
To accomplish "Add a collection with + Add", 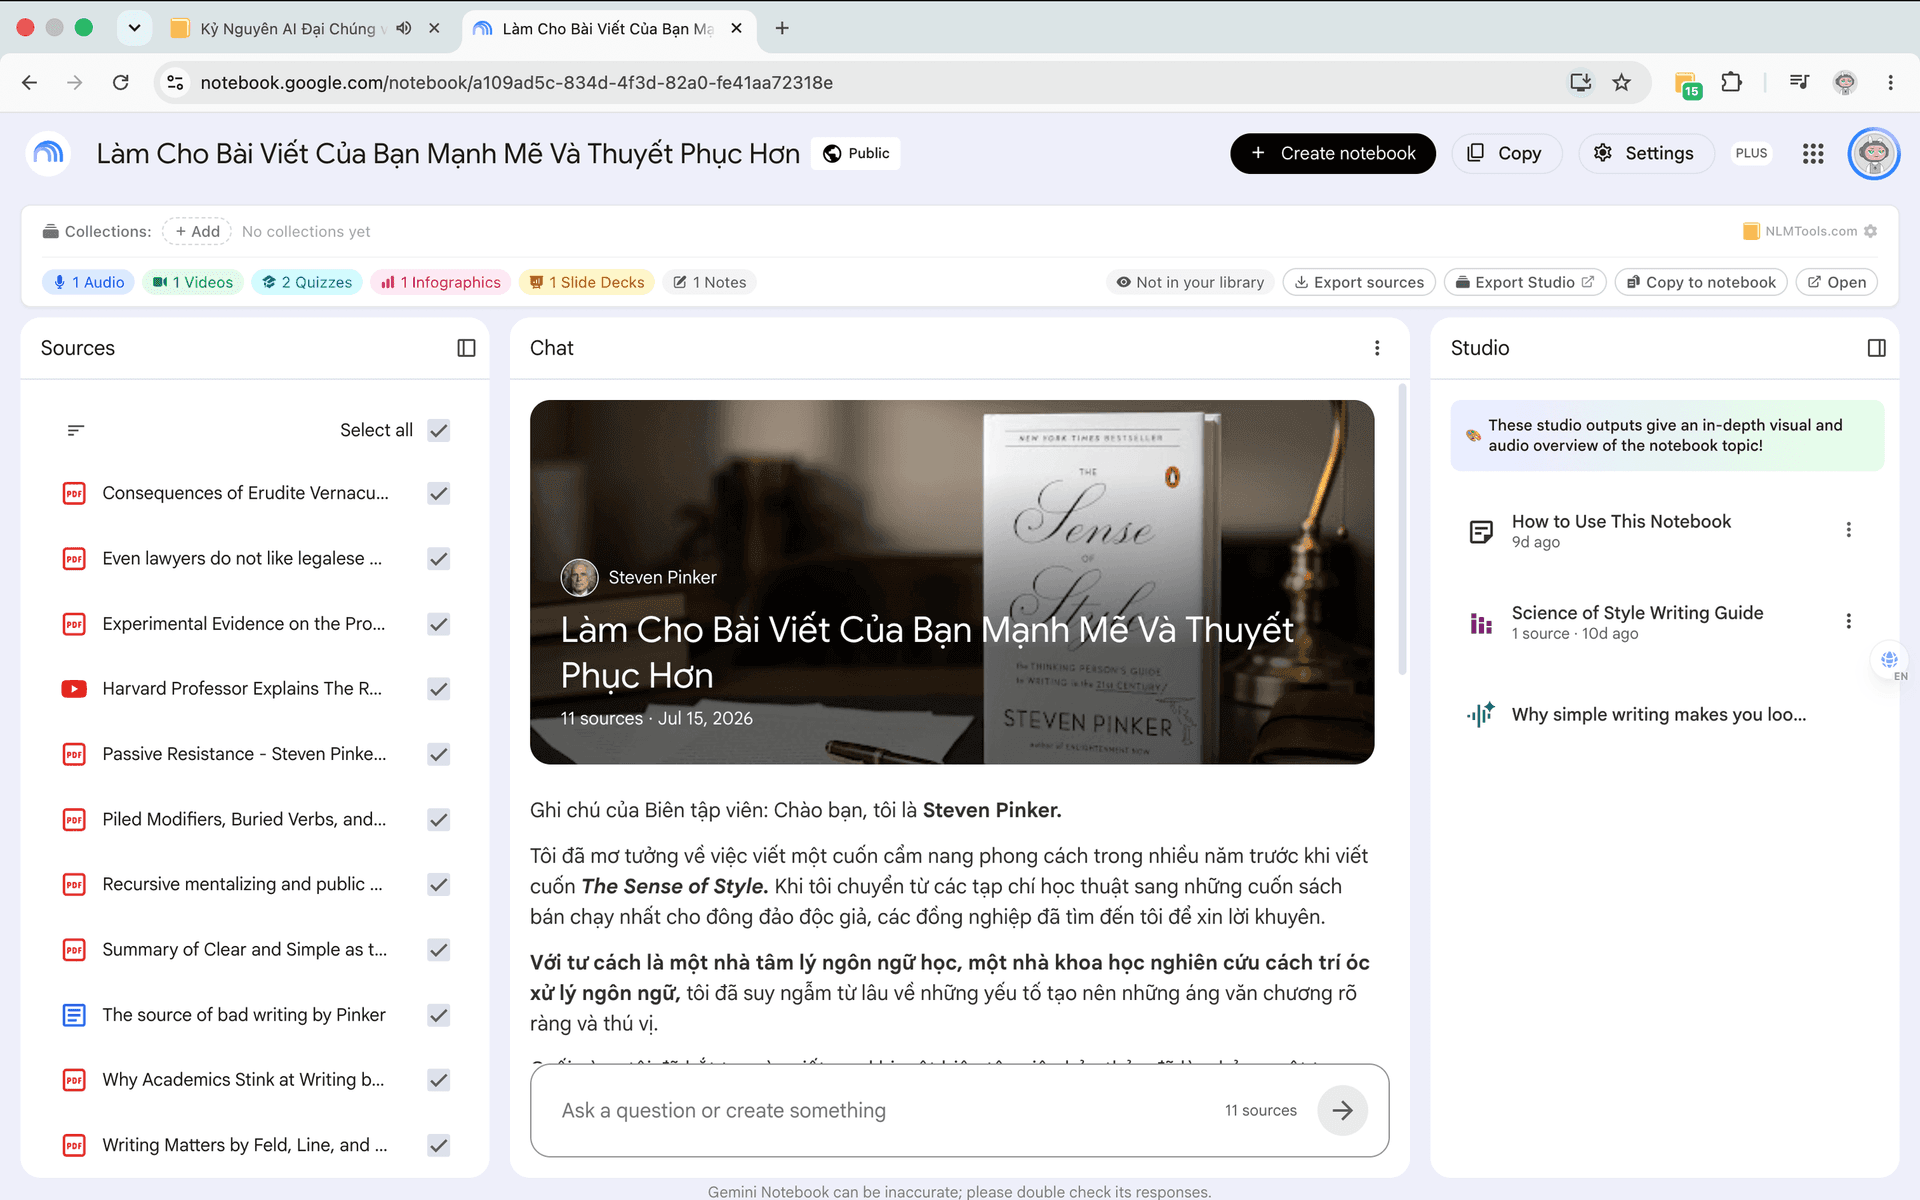I will (197, 231).
